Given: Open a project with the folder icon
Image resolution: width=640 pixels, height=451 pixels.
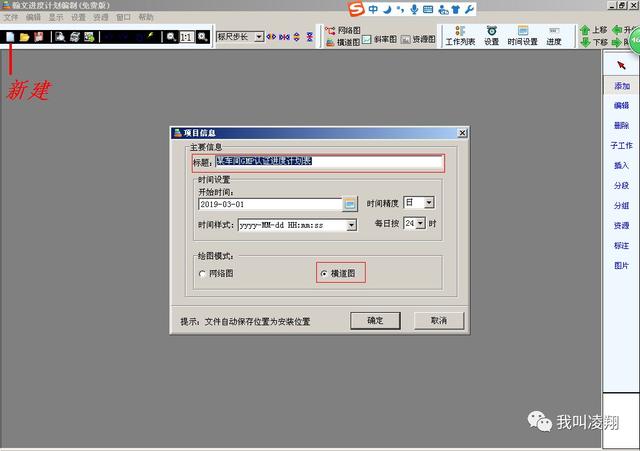Looking at the screenshot, I should [x=24, y=37].
